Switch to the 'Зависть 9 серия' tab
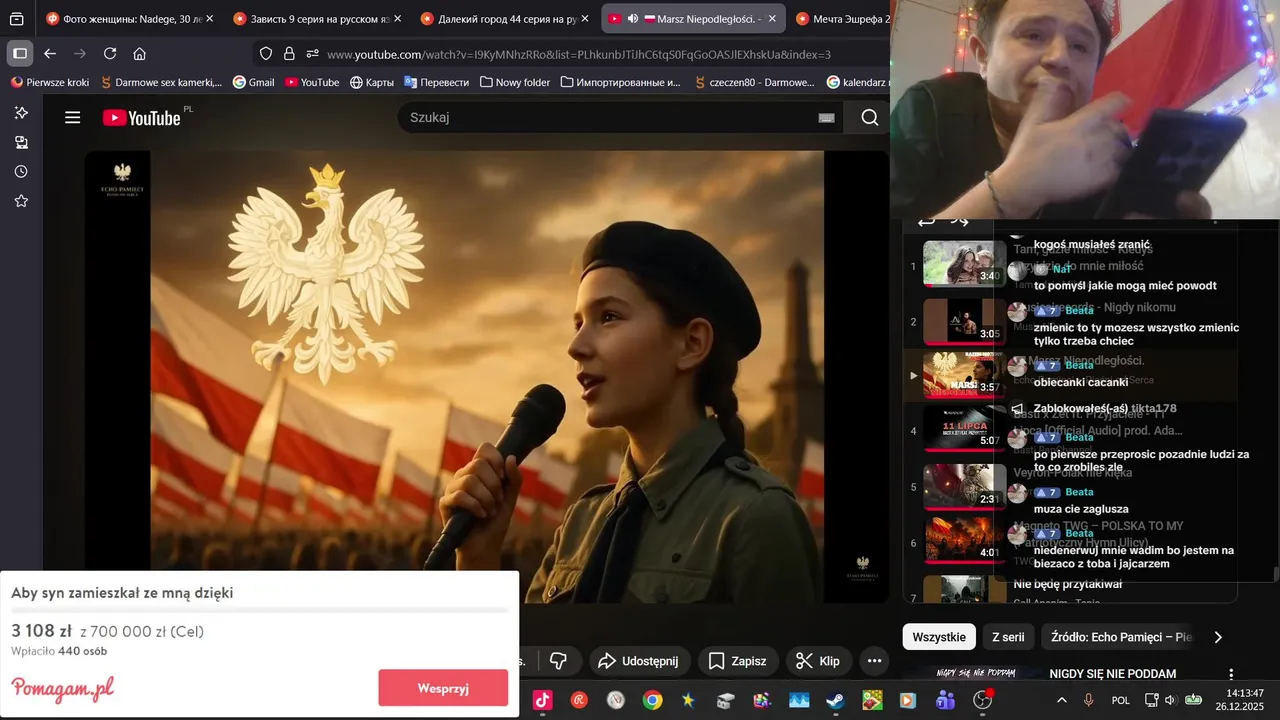 coord(315,19)
